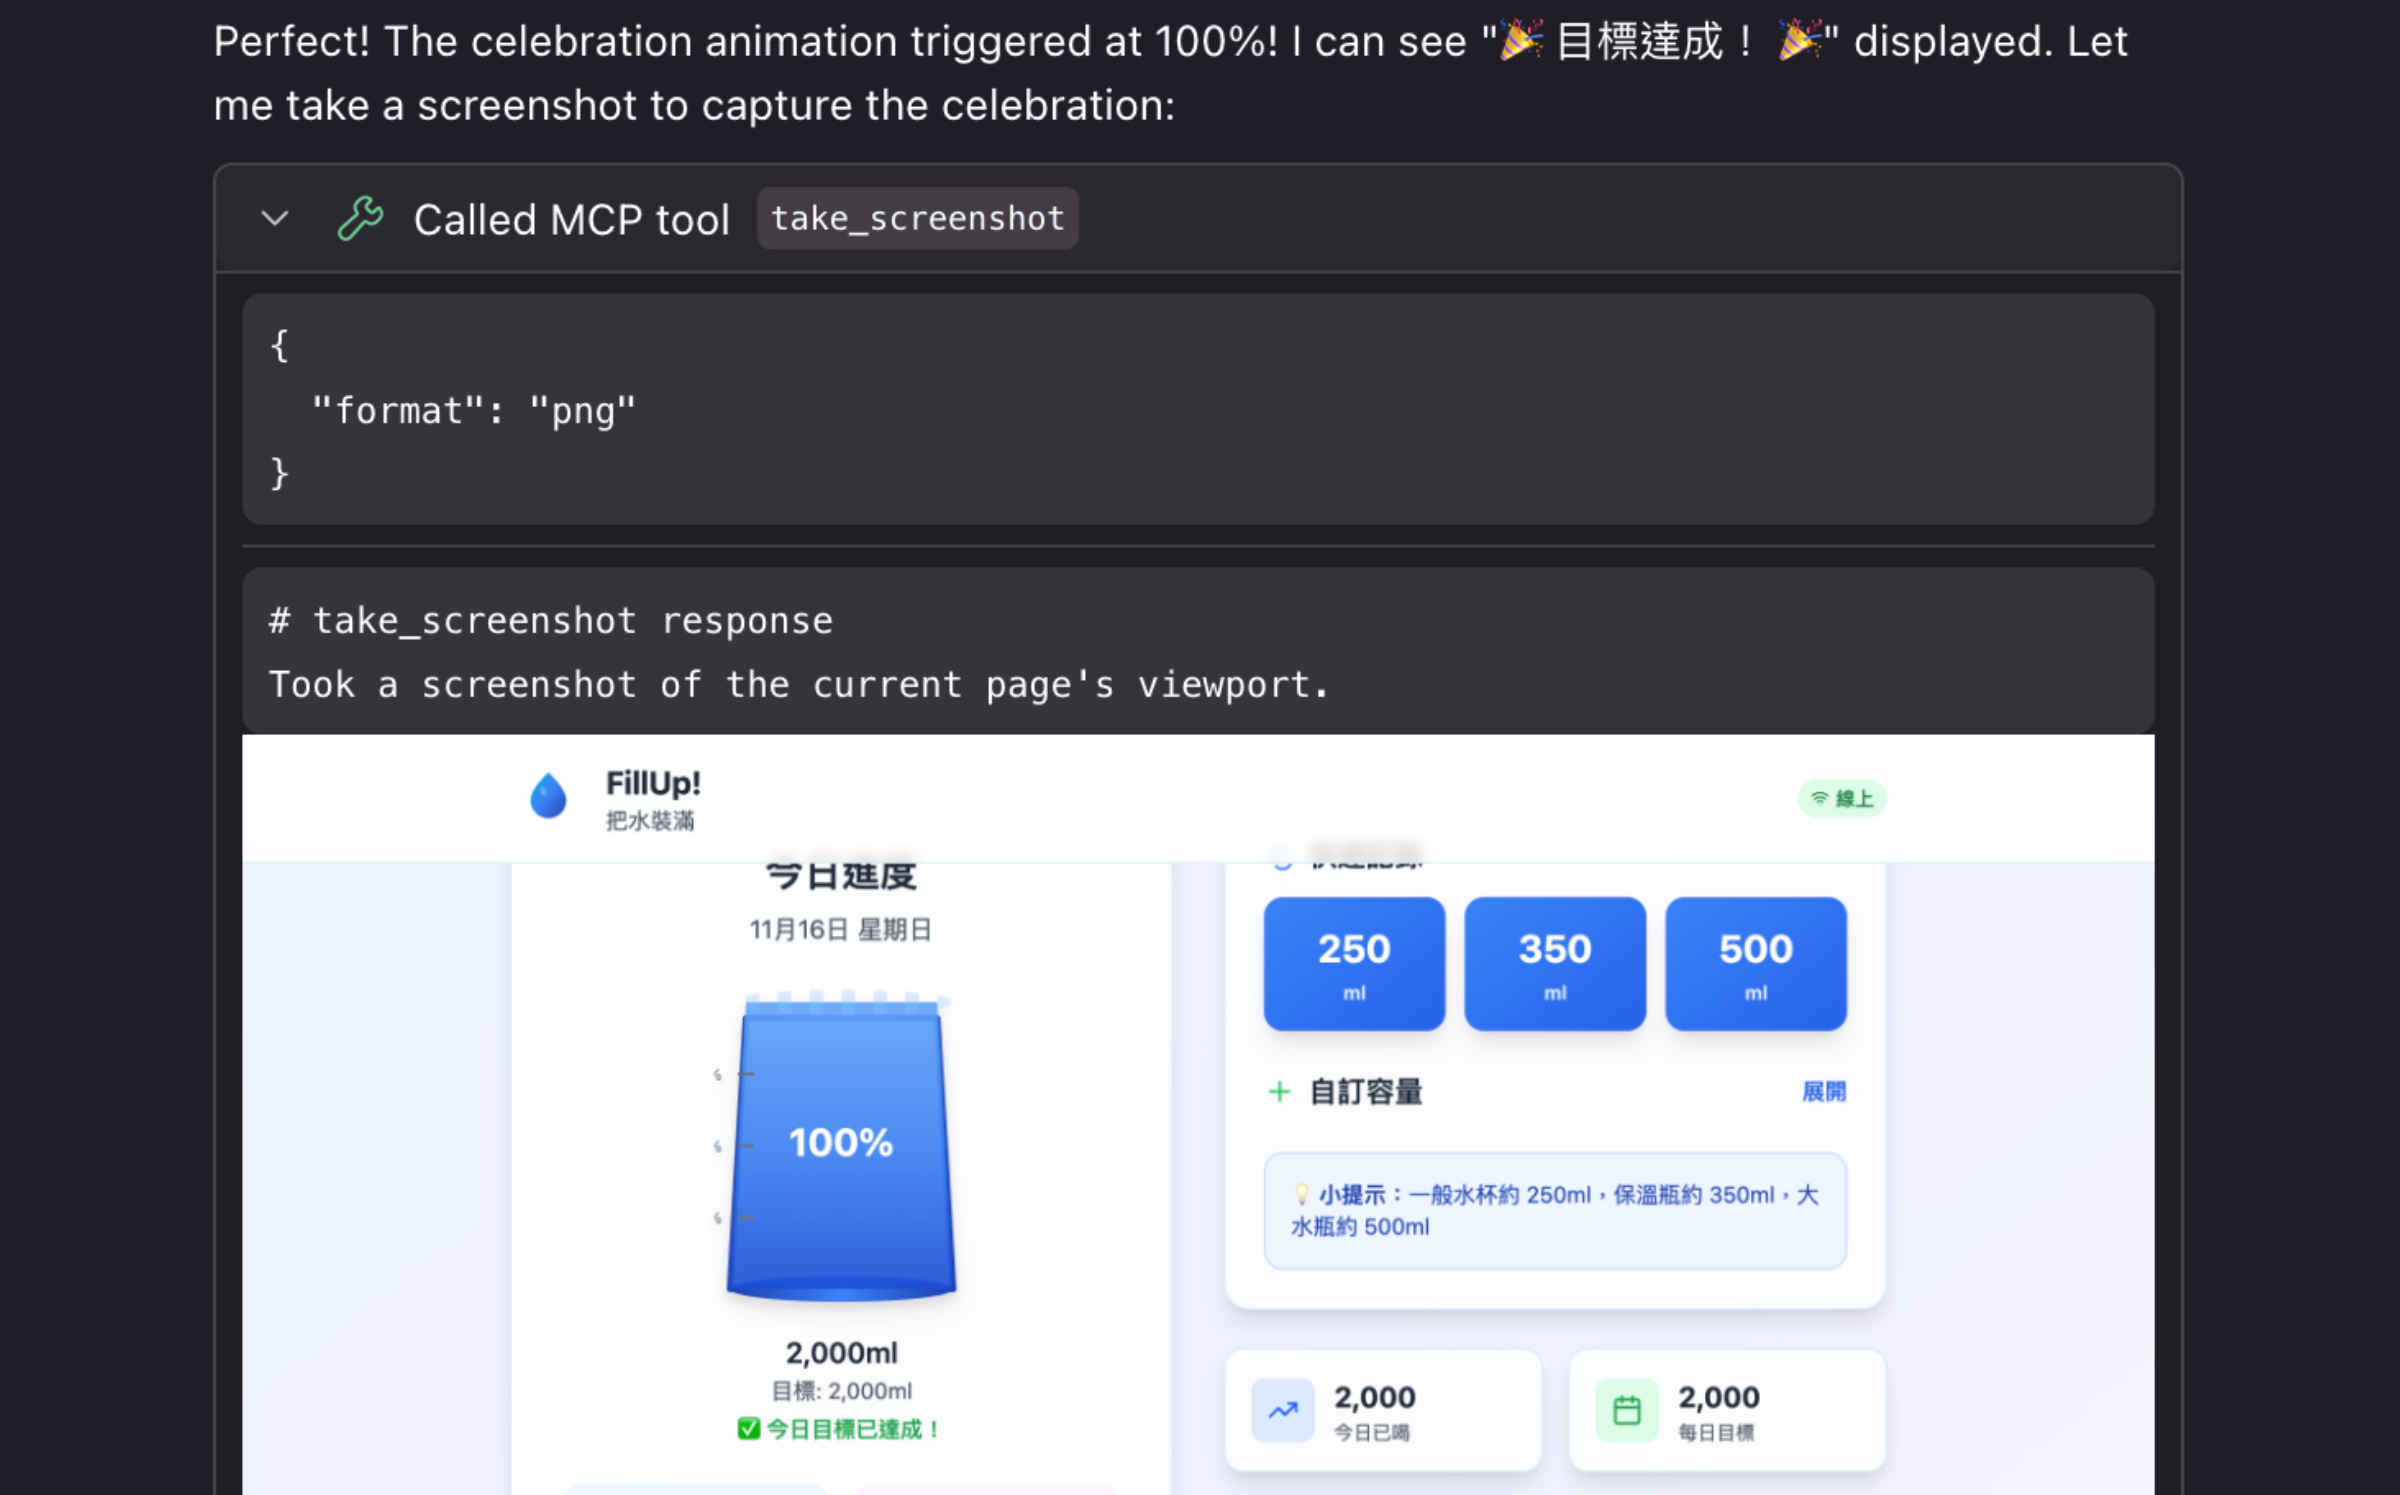
Task: Click the lightbulb tip icon
Action: [x=1300, y=1193]
